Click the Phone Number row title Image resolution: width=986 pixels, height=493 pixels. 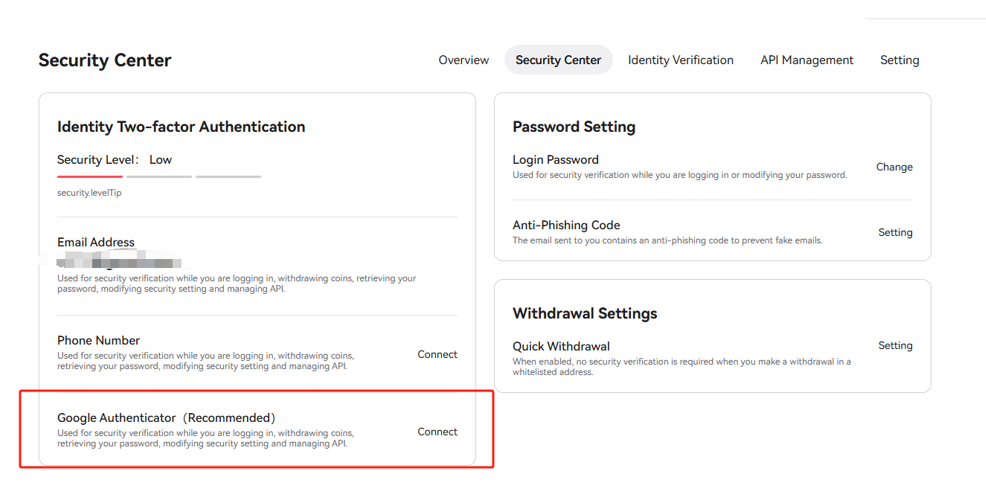tap(99, 341)
